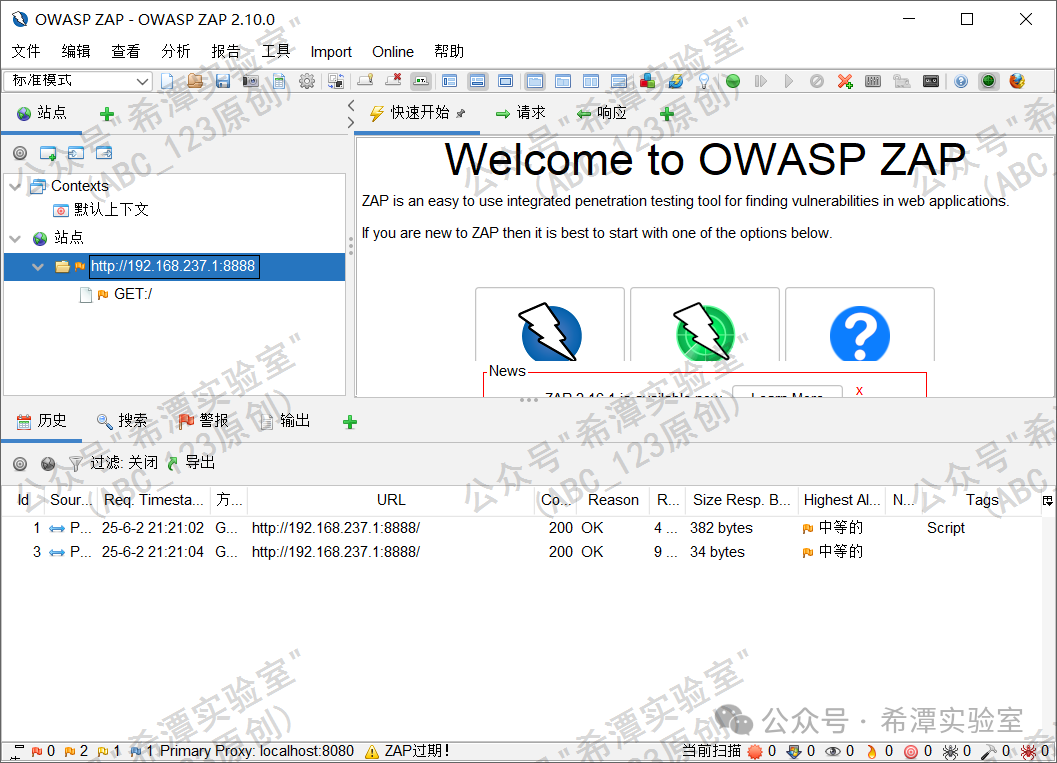Click the 过滤: 关闭 filter button
The image size is (1057, 763).
[x=114, y=462]
